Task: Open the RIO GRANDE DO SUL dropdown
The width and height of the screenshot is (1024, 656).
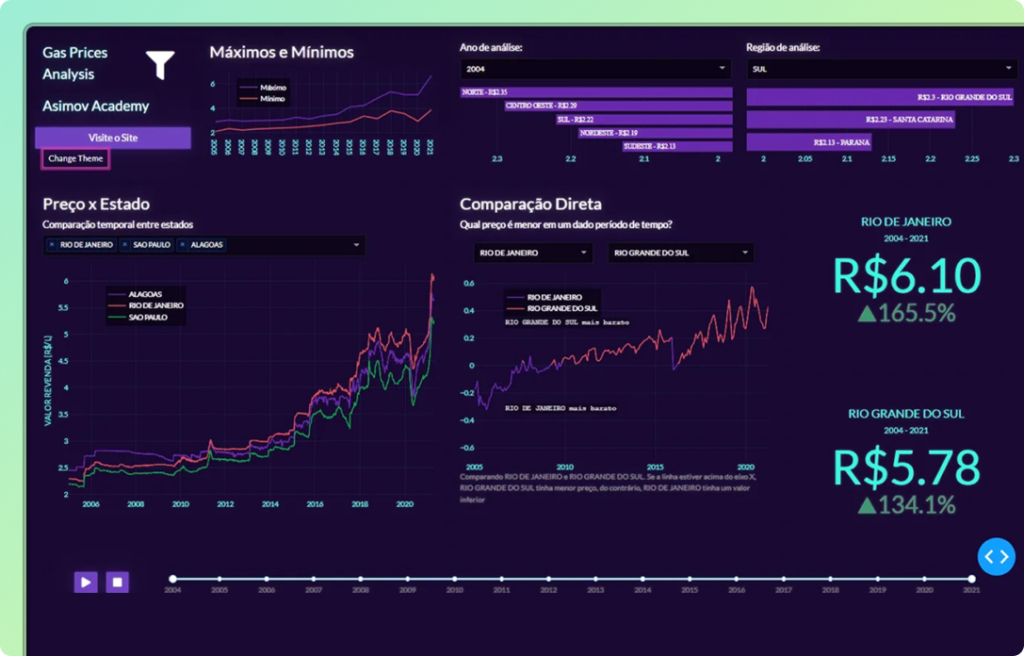Action: [x=680, y=253]
